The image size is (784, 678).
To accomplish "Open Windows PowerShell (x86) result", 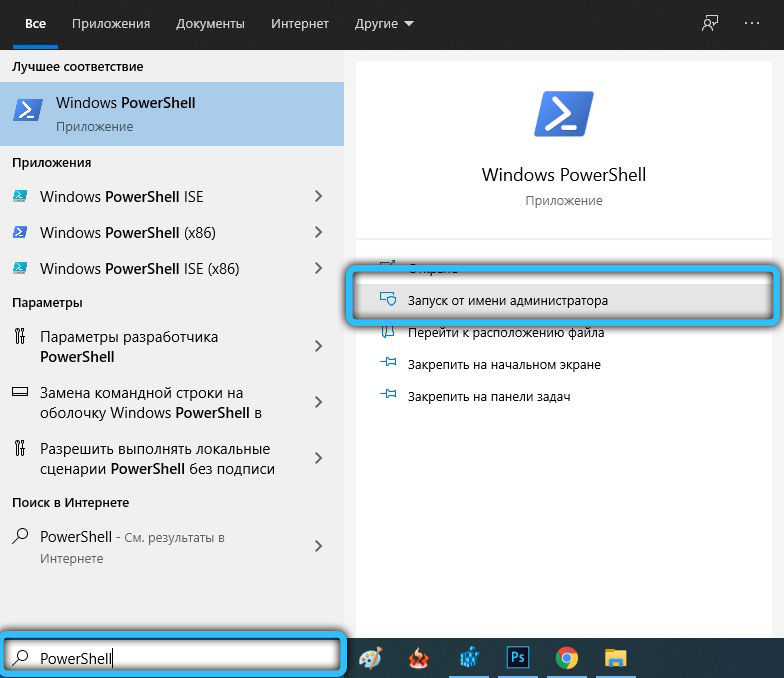I will [172, 232].
